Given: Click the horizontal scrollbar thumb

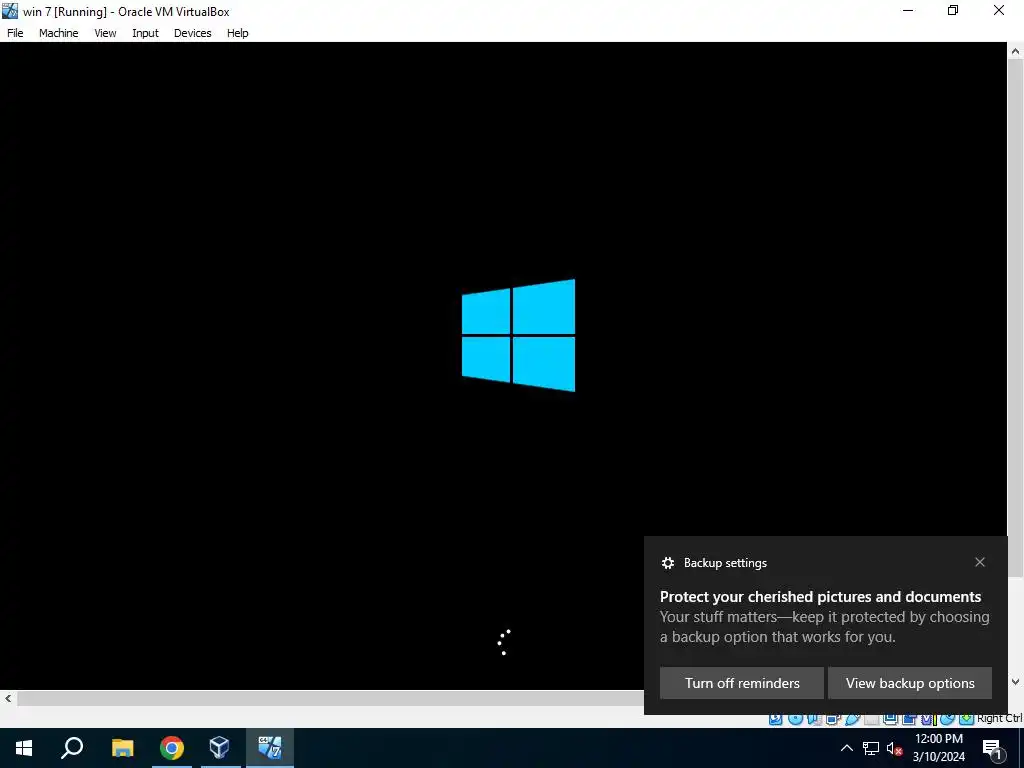Looking at the screenshot, I should tap(330, 699).
